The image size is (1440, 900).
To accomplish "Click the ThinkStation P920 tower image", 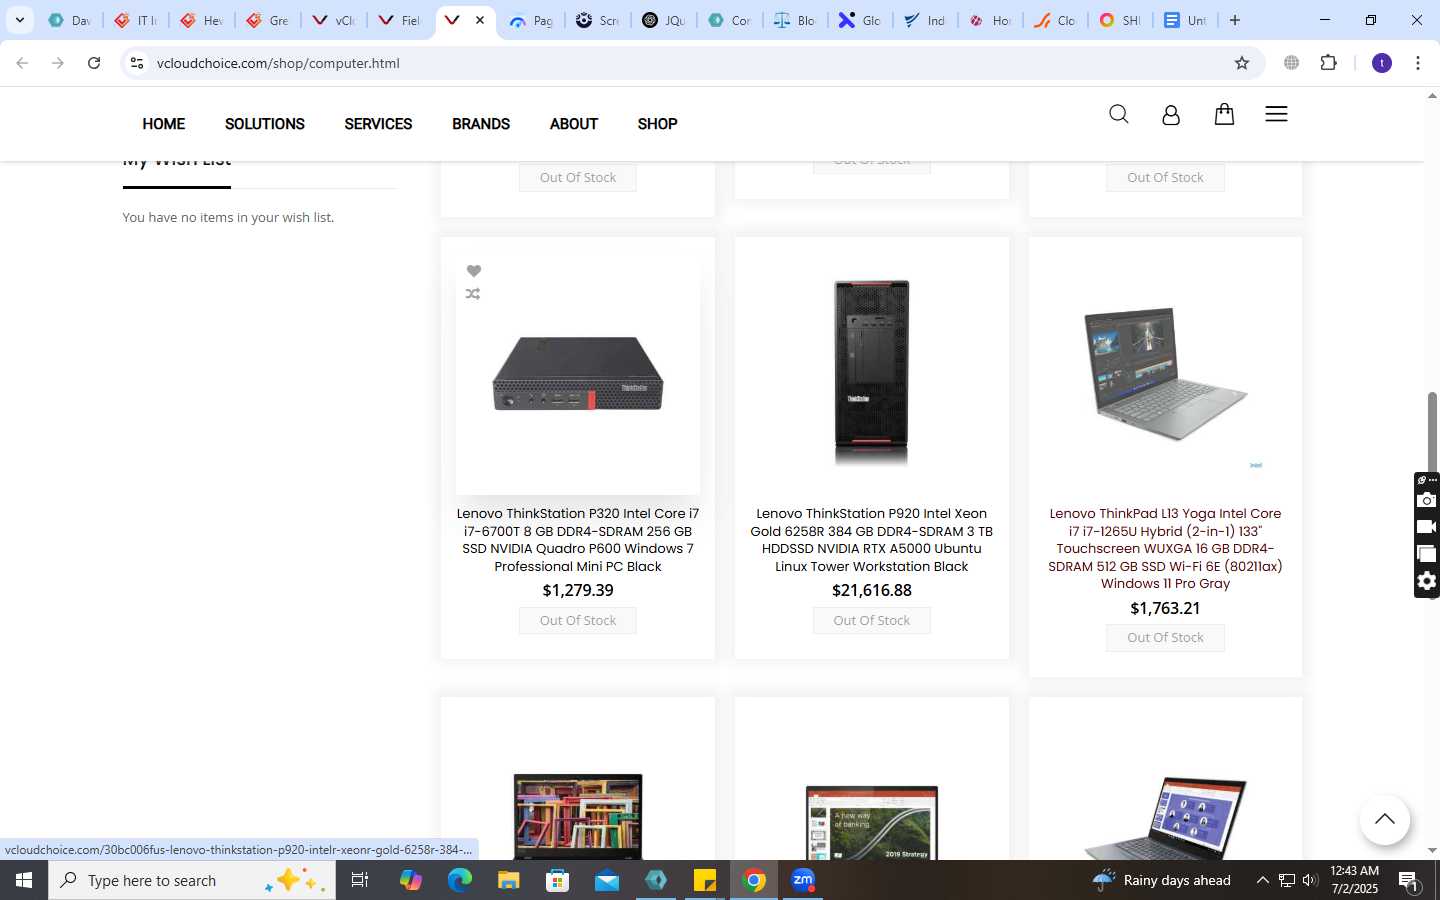I will (x=872, y=372).
